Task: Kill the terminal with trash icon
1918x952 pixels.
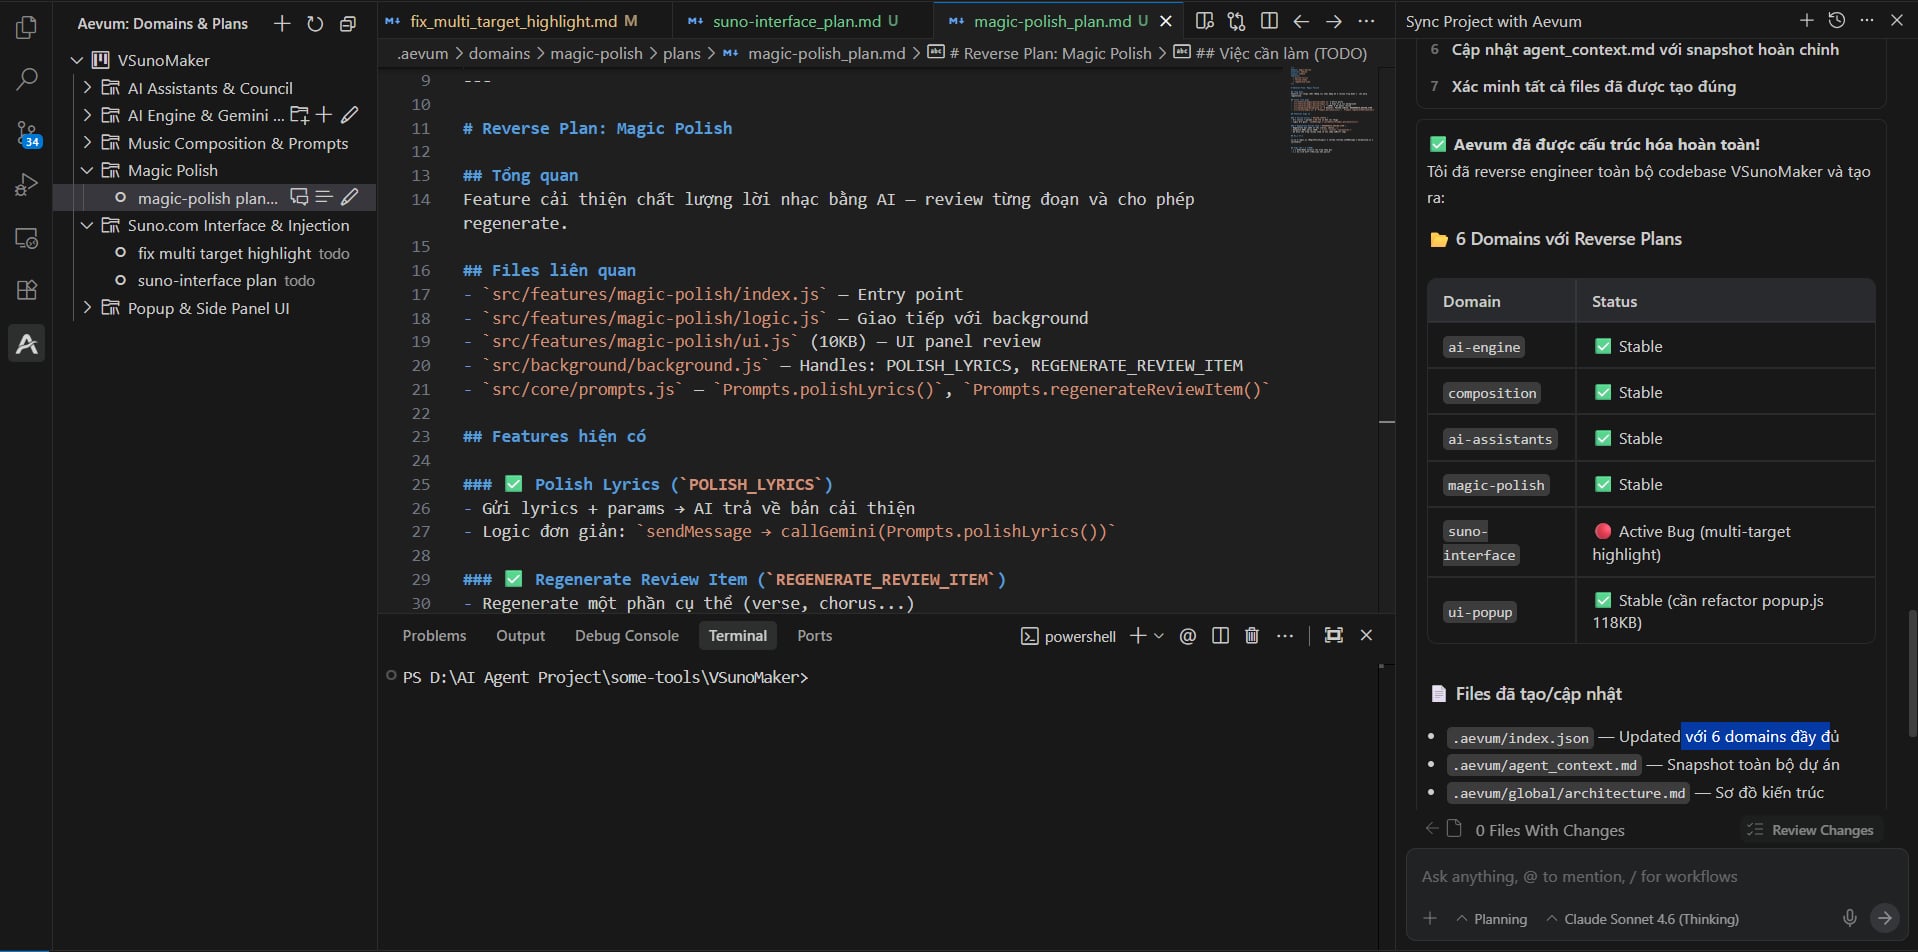Action: (x=1251, y=636)
